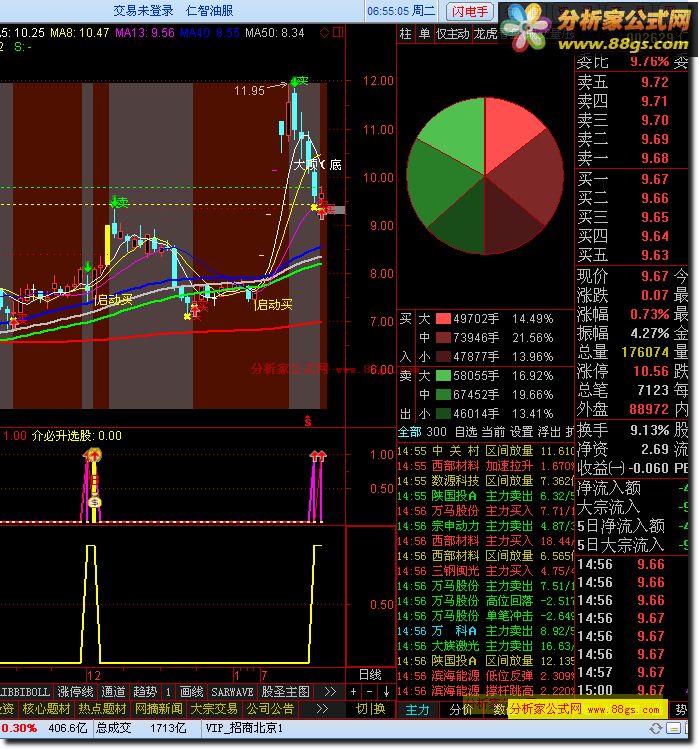Click 浮出 in the alert filter bar

tap(549, 432)
